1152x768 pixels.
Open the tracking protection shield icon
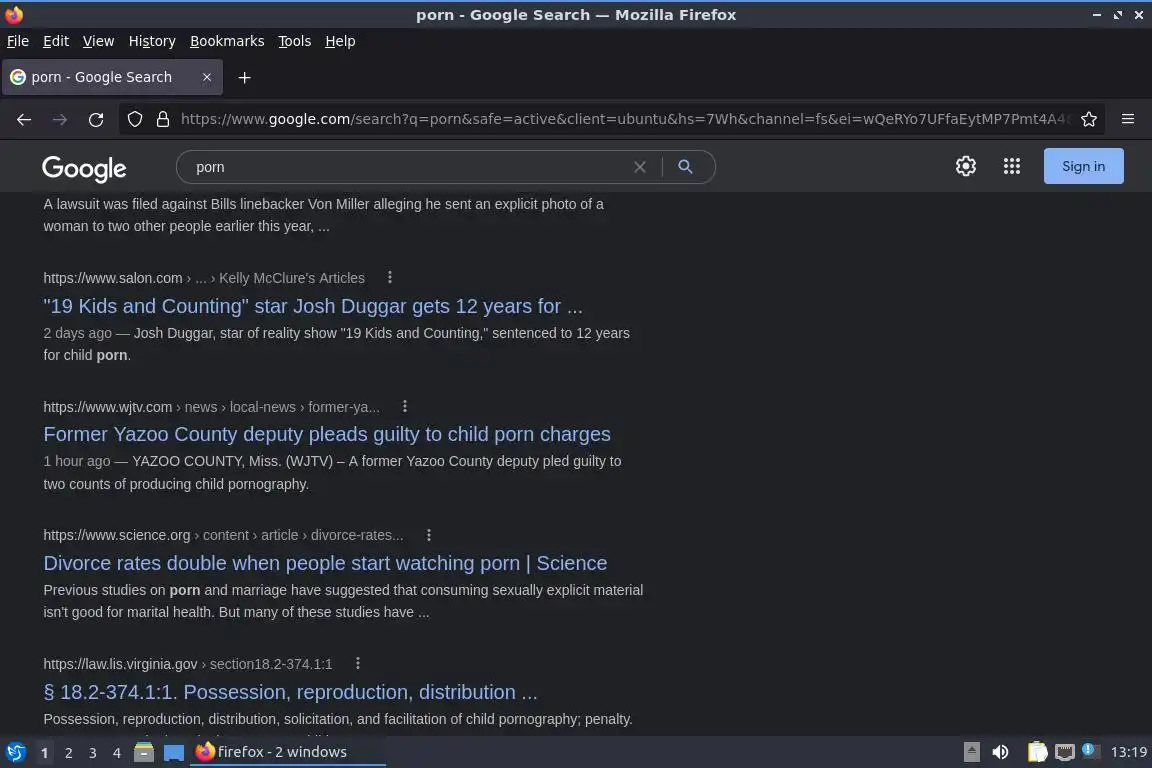[x=135, y=119]
